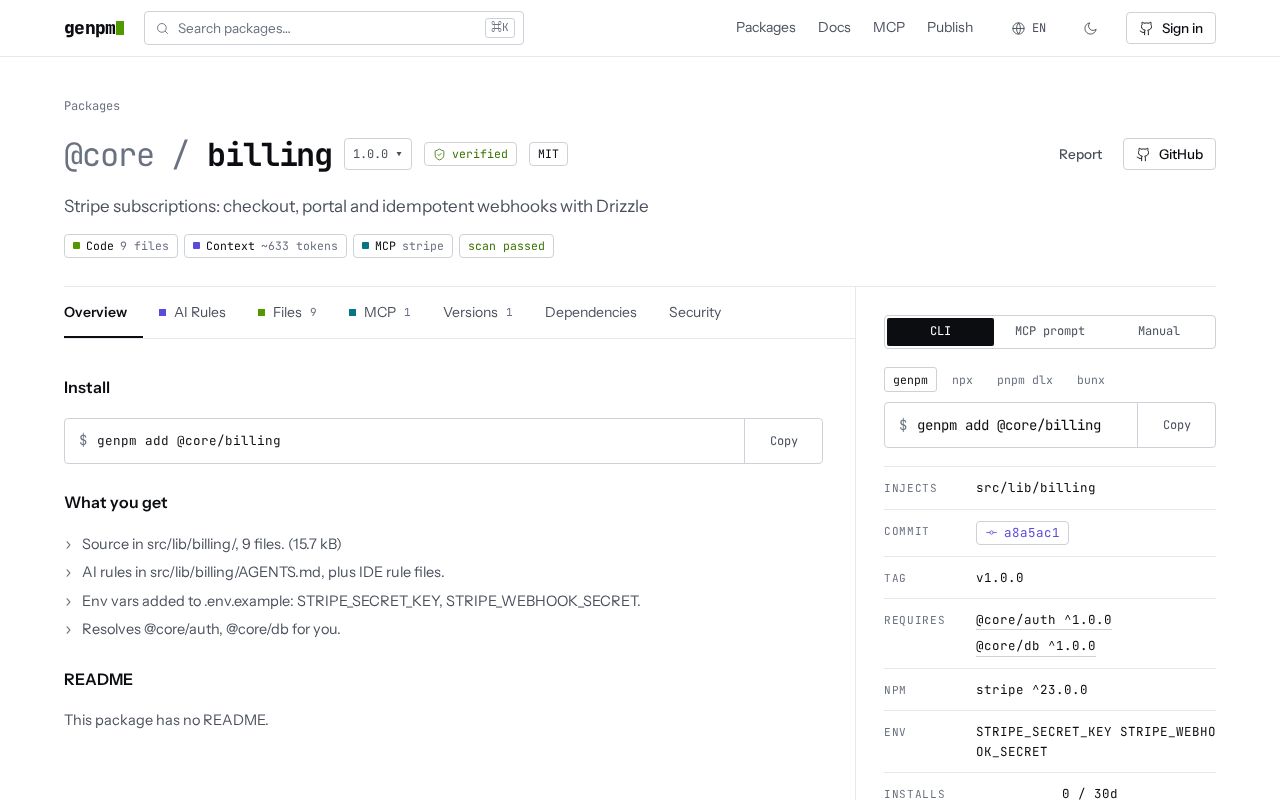Toggle dark mode moon icon
The height and width of the screenshot is (800, 1280).
coord(1090,28)
